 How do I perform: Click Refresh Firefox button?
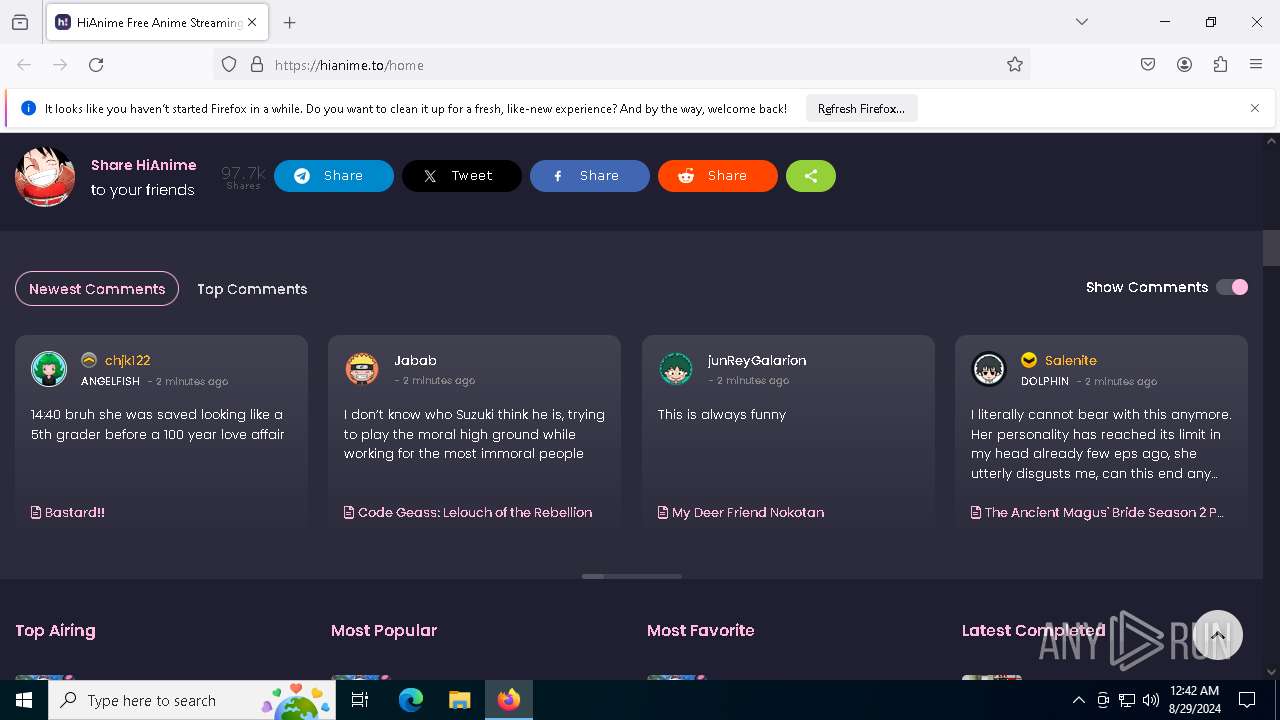pyautogui.click(x=861, y=108)
